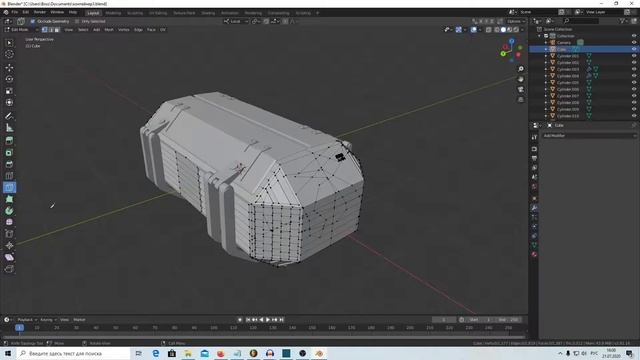Toggle camera view icon in viewport
The height and width of the screenshot is (360, 640).
521,89
